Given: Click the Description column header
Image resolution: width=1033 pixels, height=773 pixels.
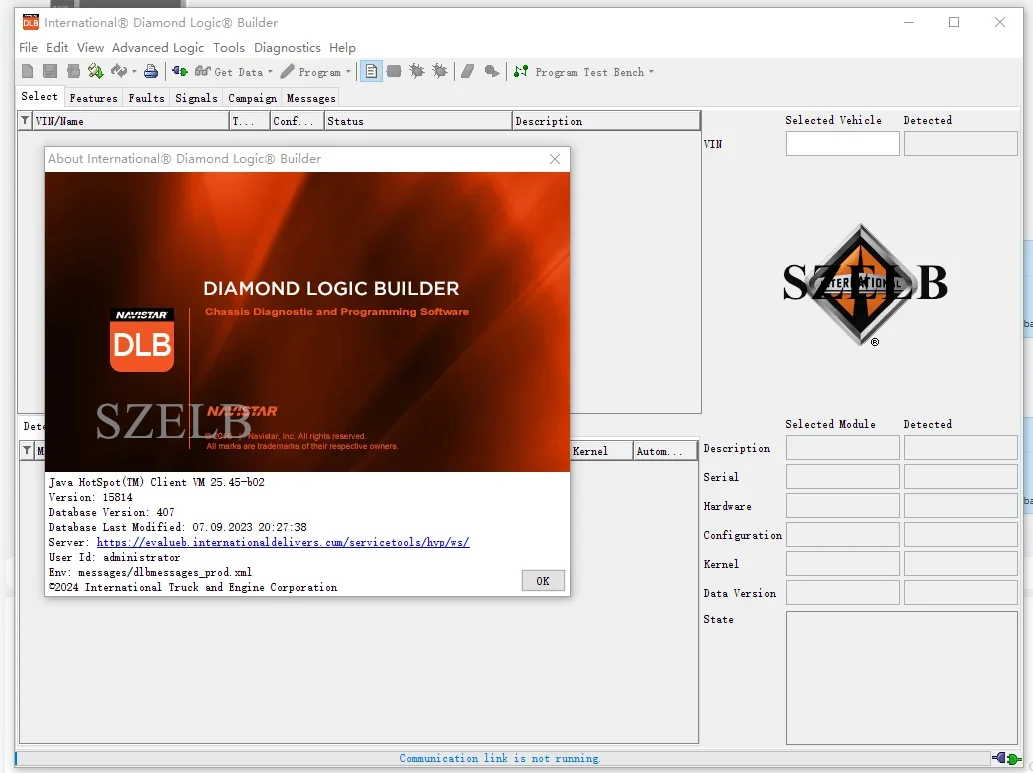Looking at the screenshot, I should [605, 121].
